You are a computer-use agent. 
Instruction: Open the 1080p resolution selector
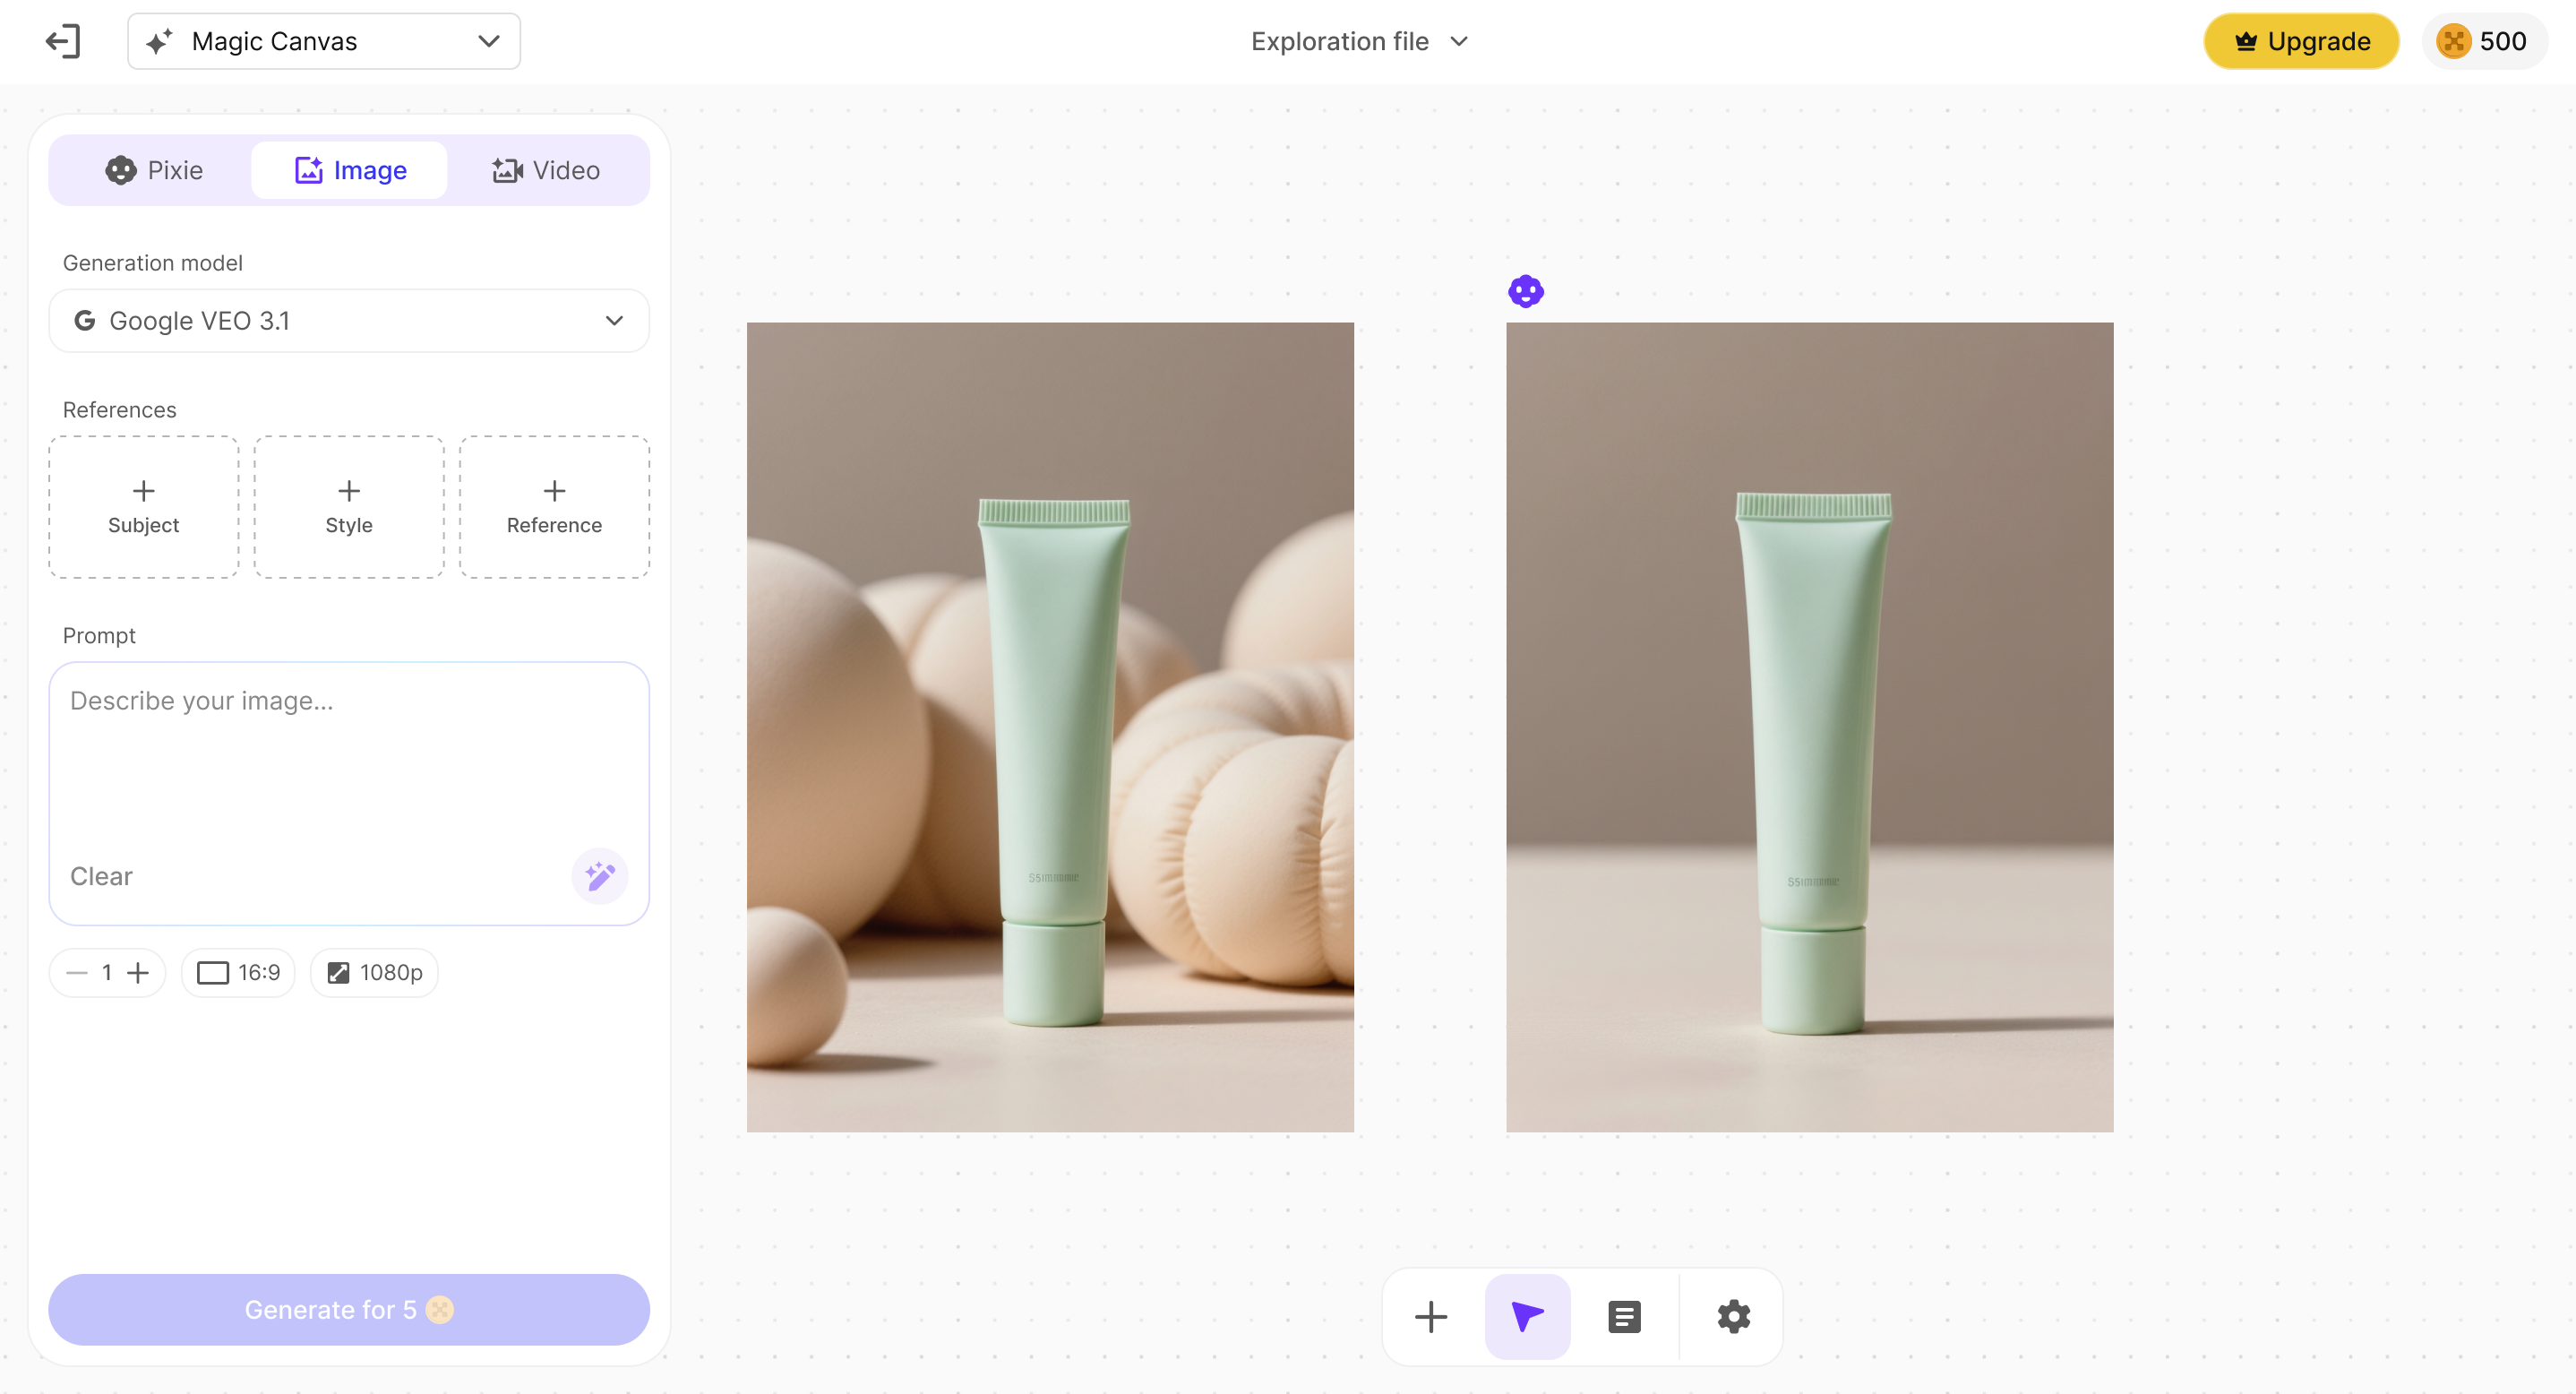[375, 973]
